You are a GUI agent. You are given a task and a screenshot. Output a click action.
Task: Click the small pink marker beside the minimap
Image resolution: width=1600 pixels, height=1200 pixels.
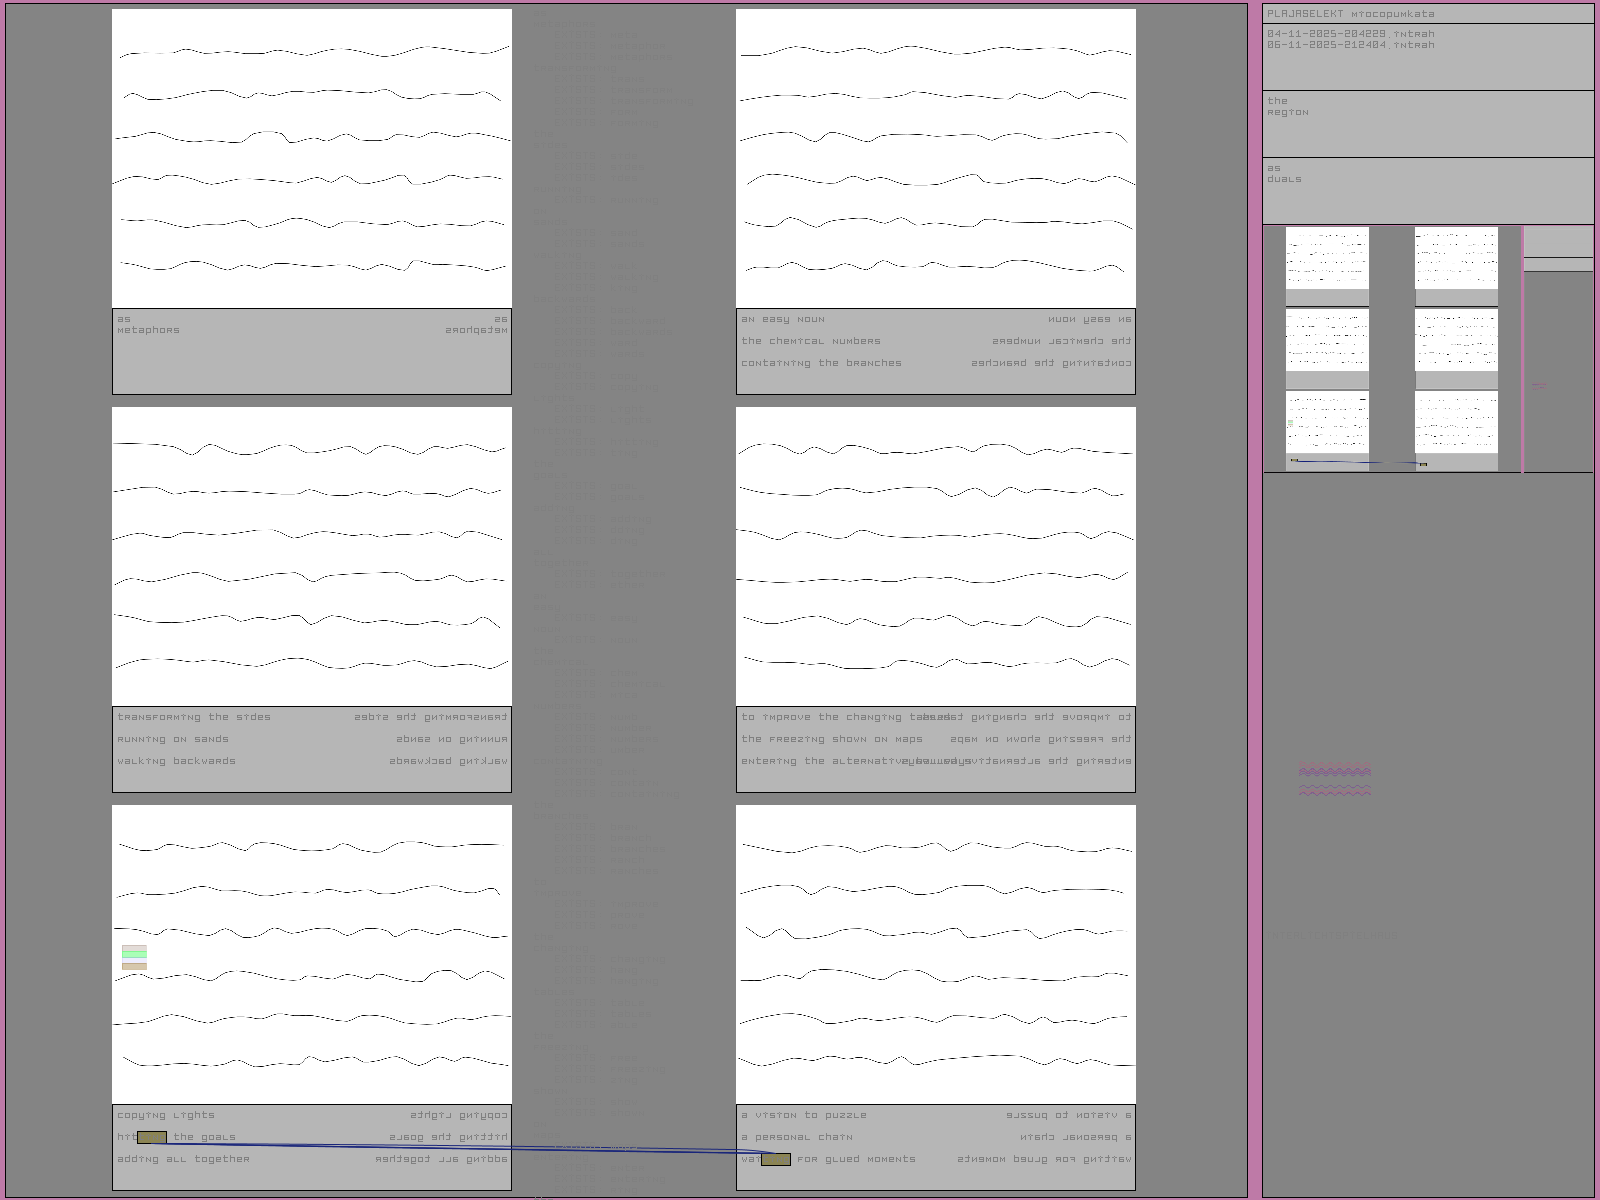[1539, 386]
